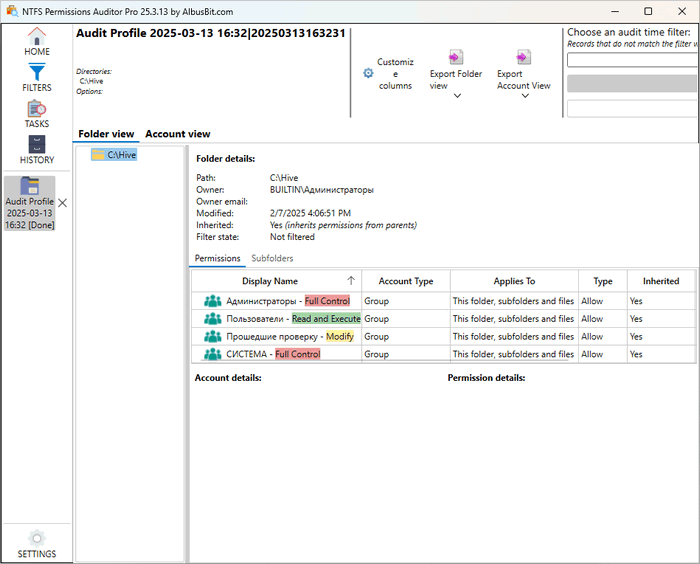Switch to the Subfolders tab
The width and height of the screenshot is (700, 564).
tap(272, 258)
